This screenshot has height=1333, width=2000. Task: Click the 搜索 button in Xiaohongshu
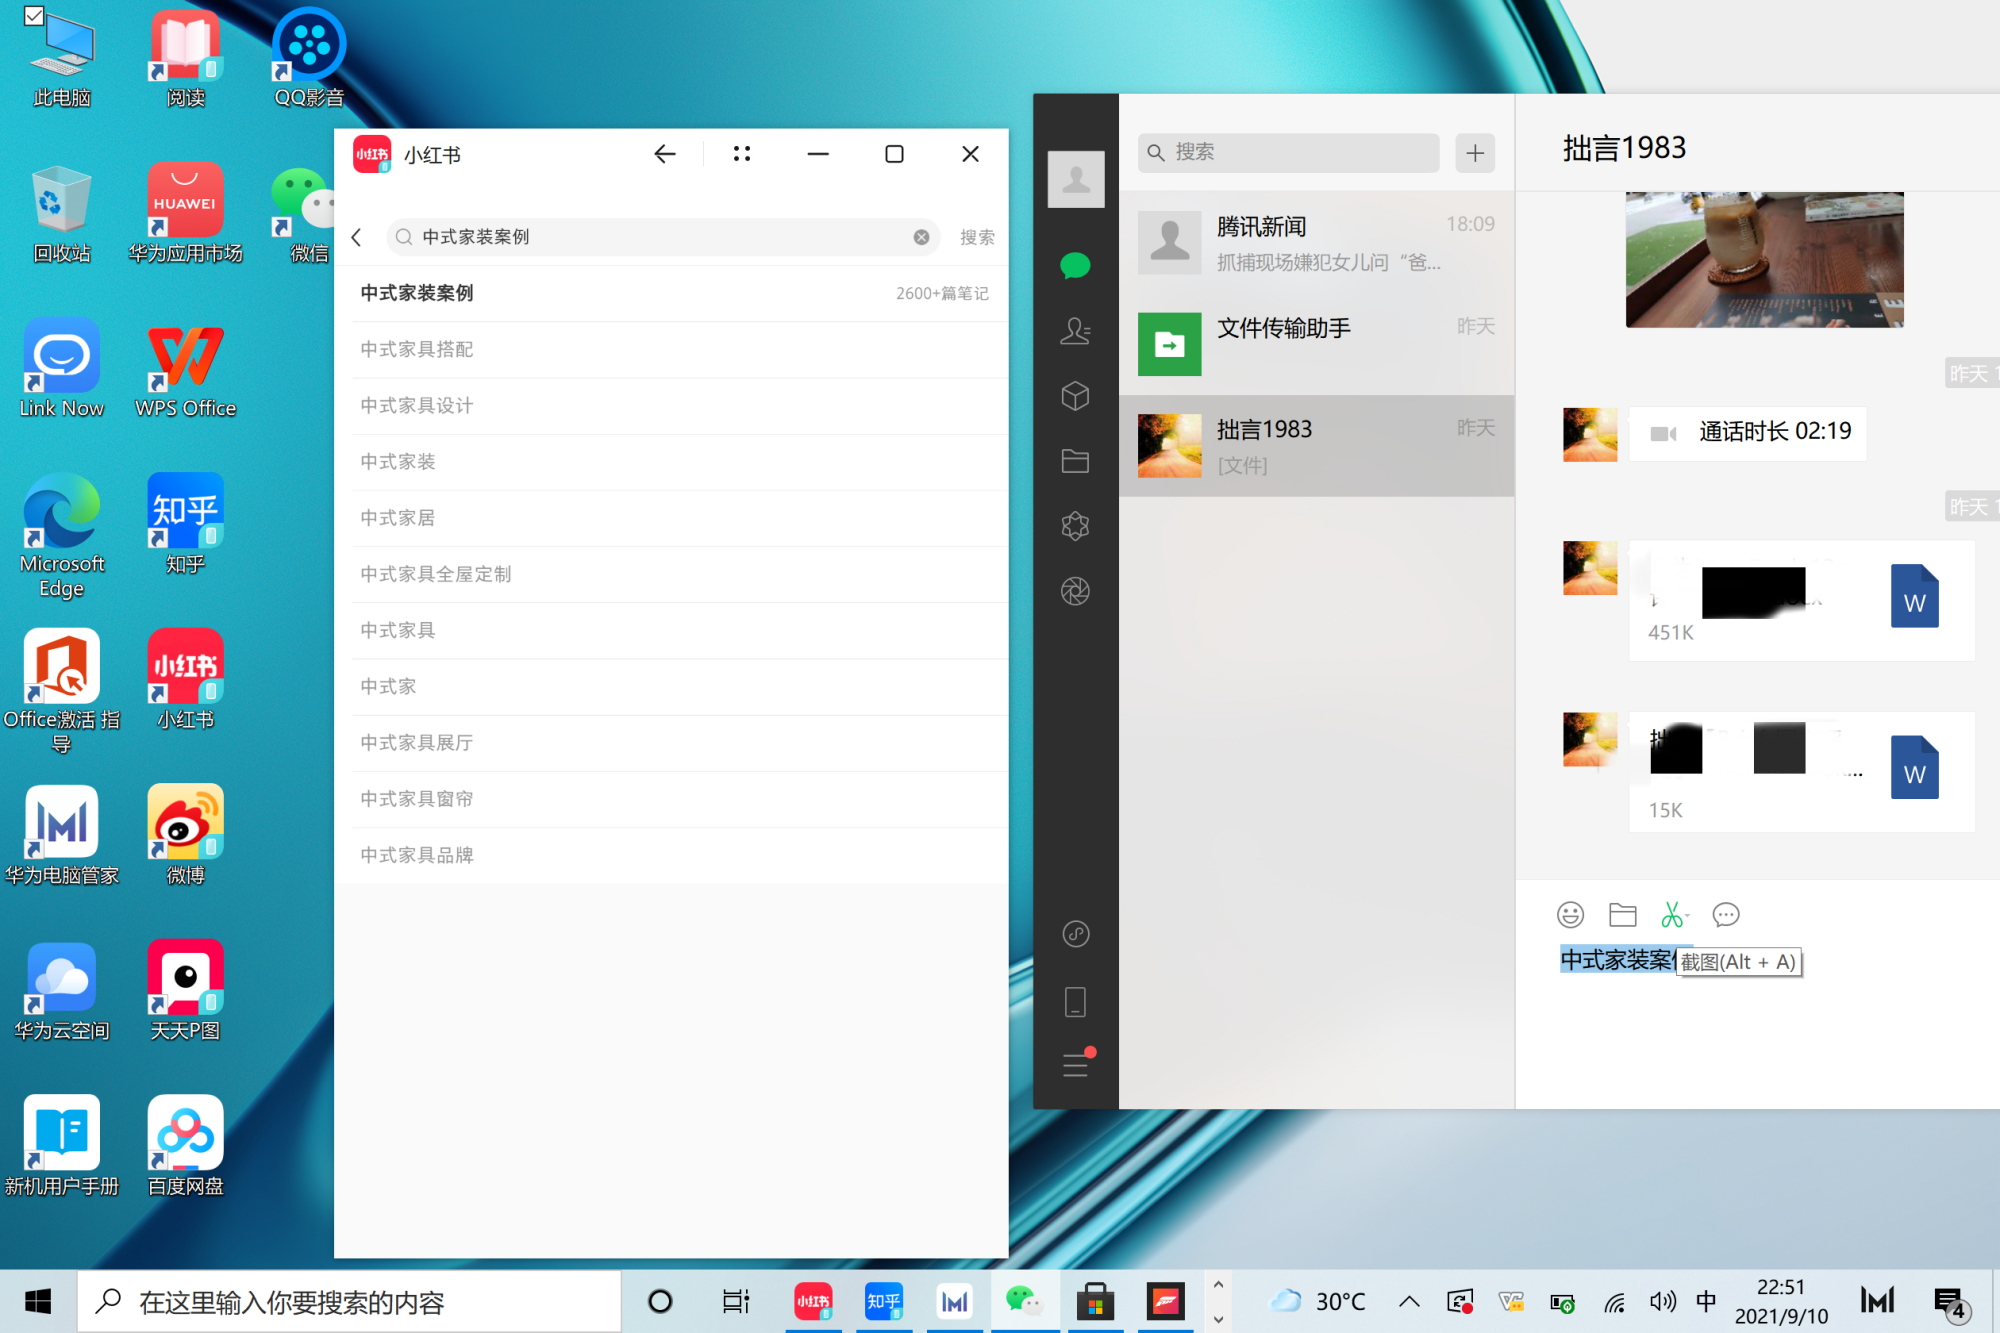977,237
